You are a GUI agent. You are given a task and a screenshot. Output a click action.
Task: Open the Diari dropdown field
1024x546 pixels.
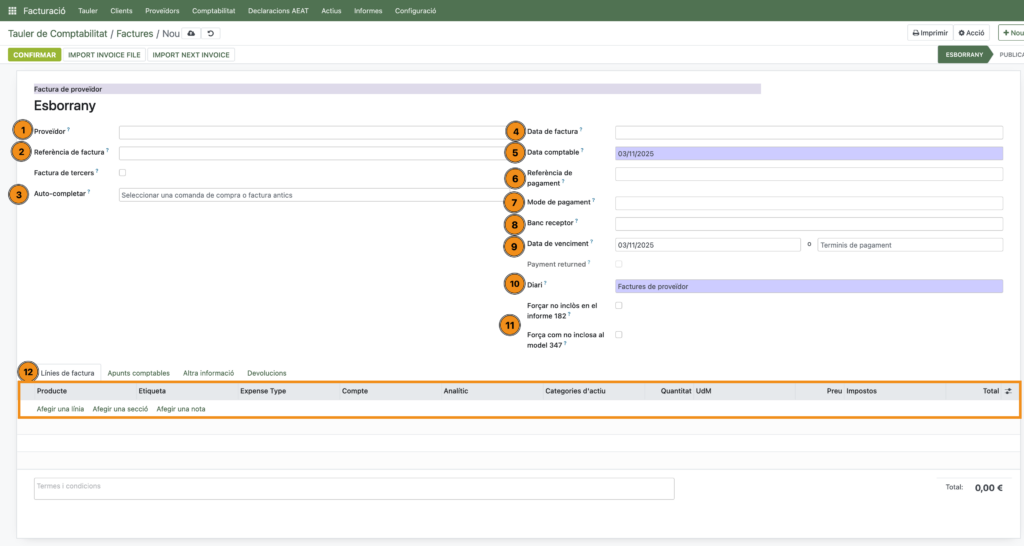click(808, 286)
